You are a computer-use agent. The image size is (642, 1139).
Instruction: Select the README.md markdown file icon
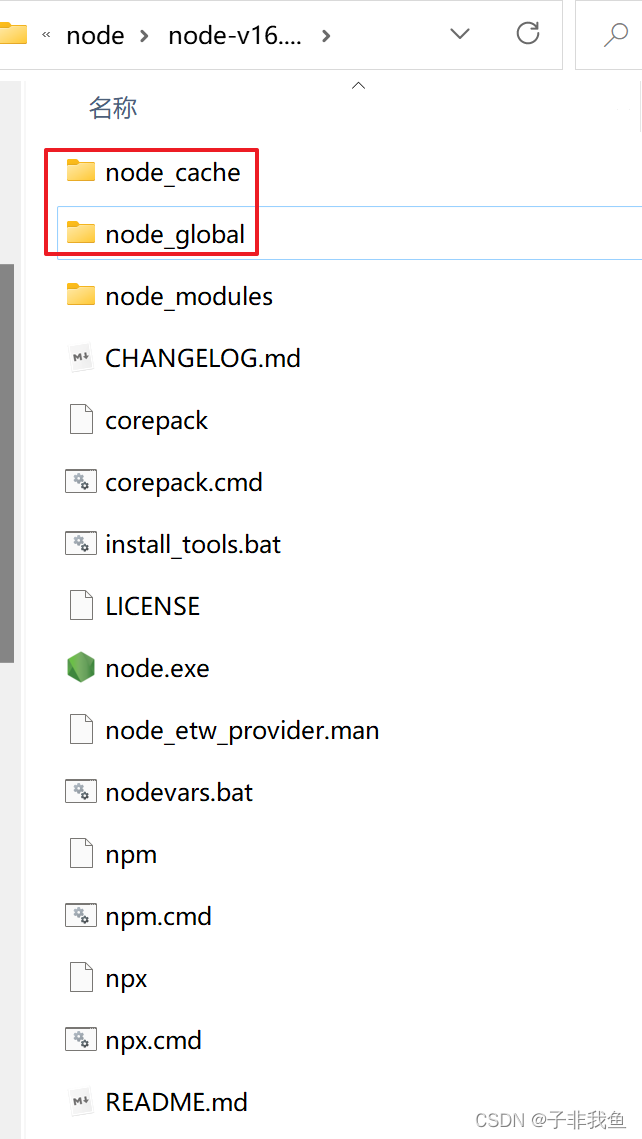[x=81, y=1102]
